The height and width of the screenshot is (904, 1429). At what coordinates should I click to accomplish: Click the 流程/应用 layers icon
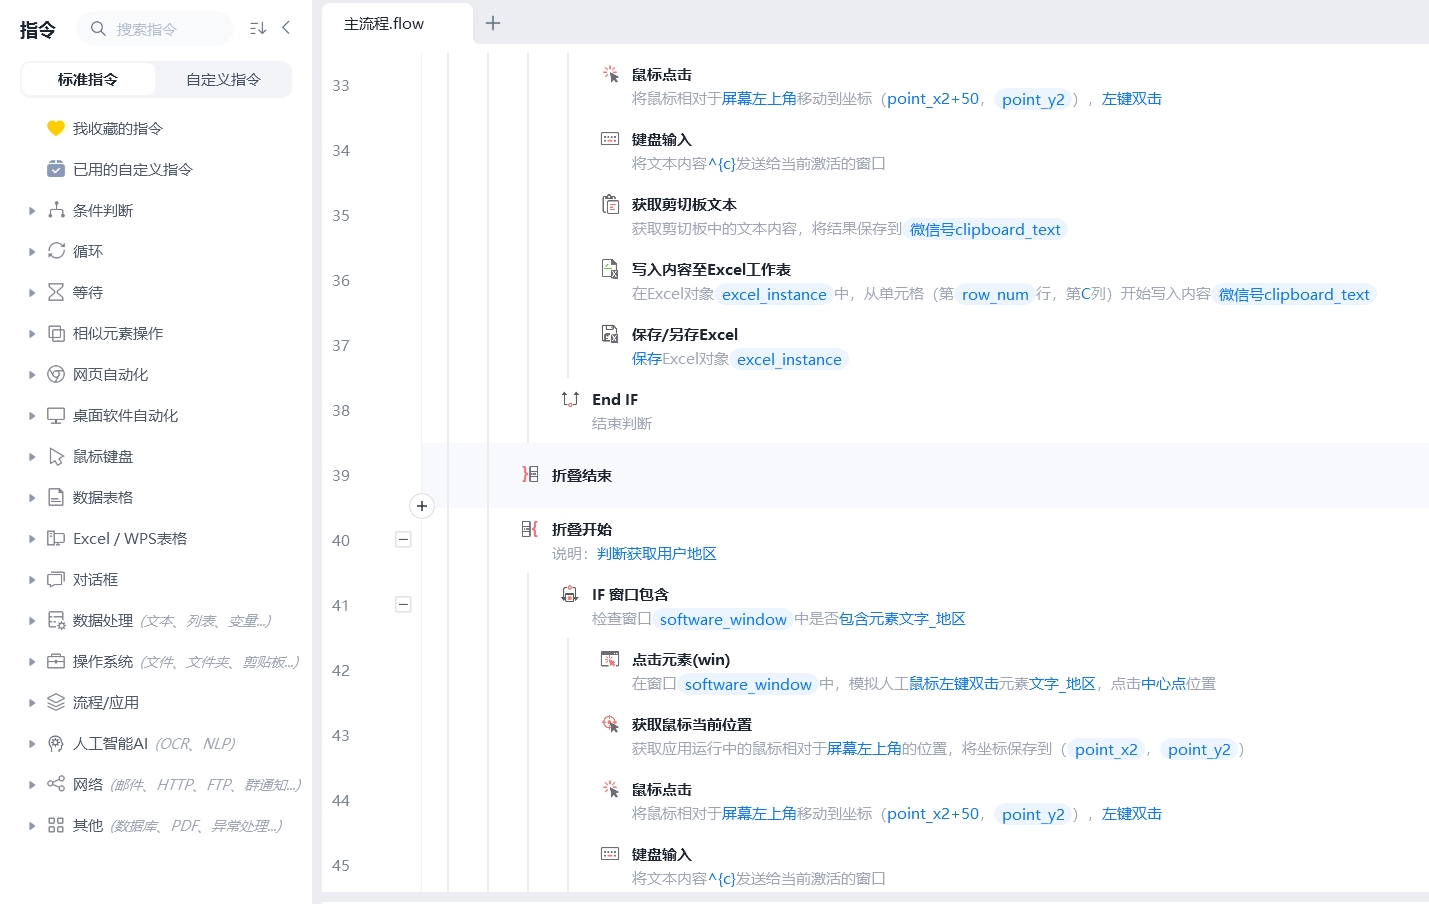56,702
